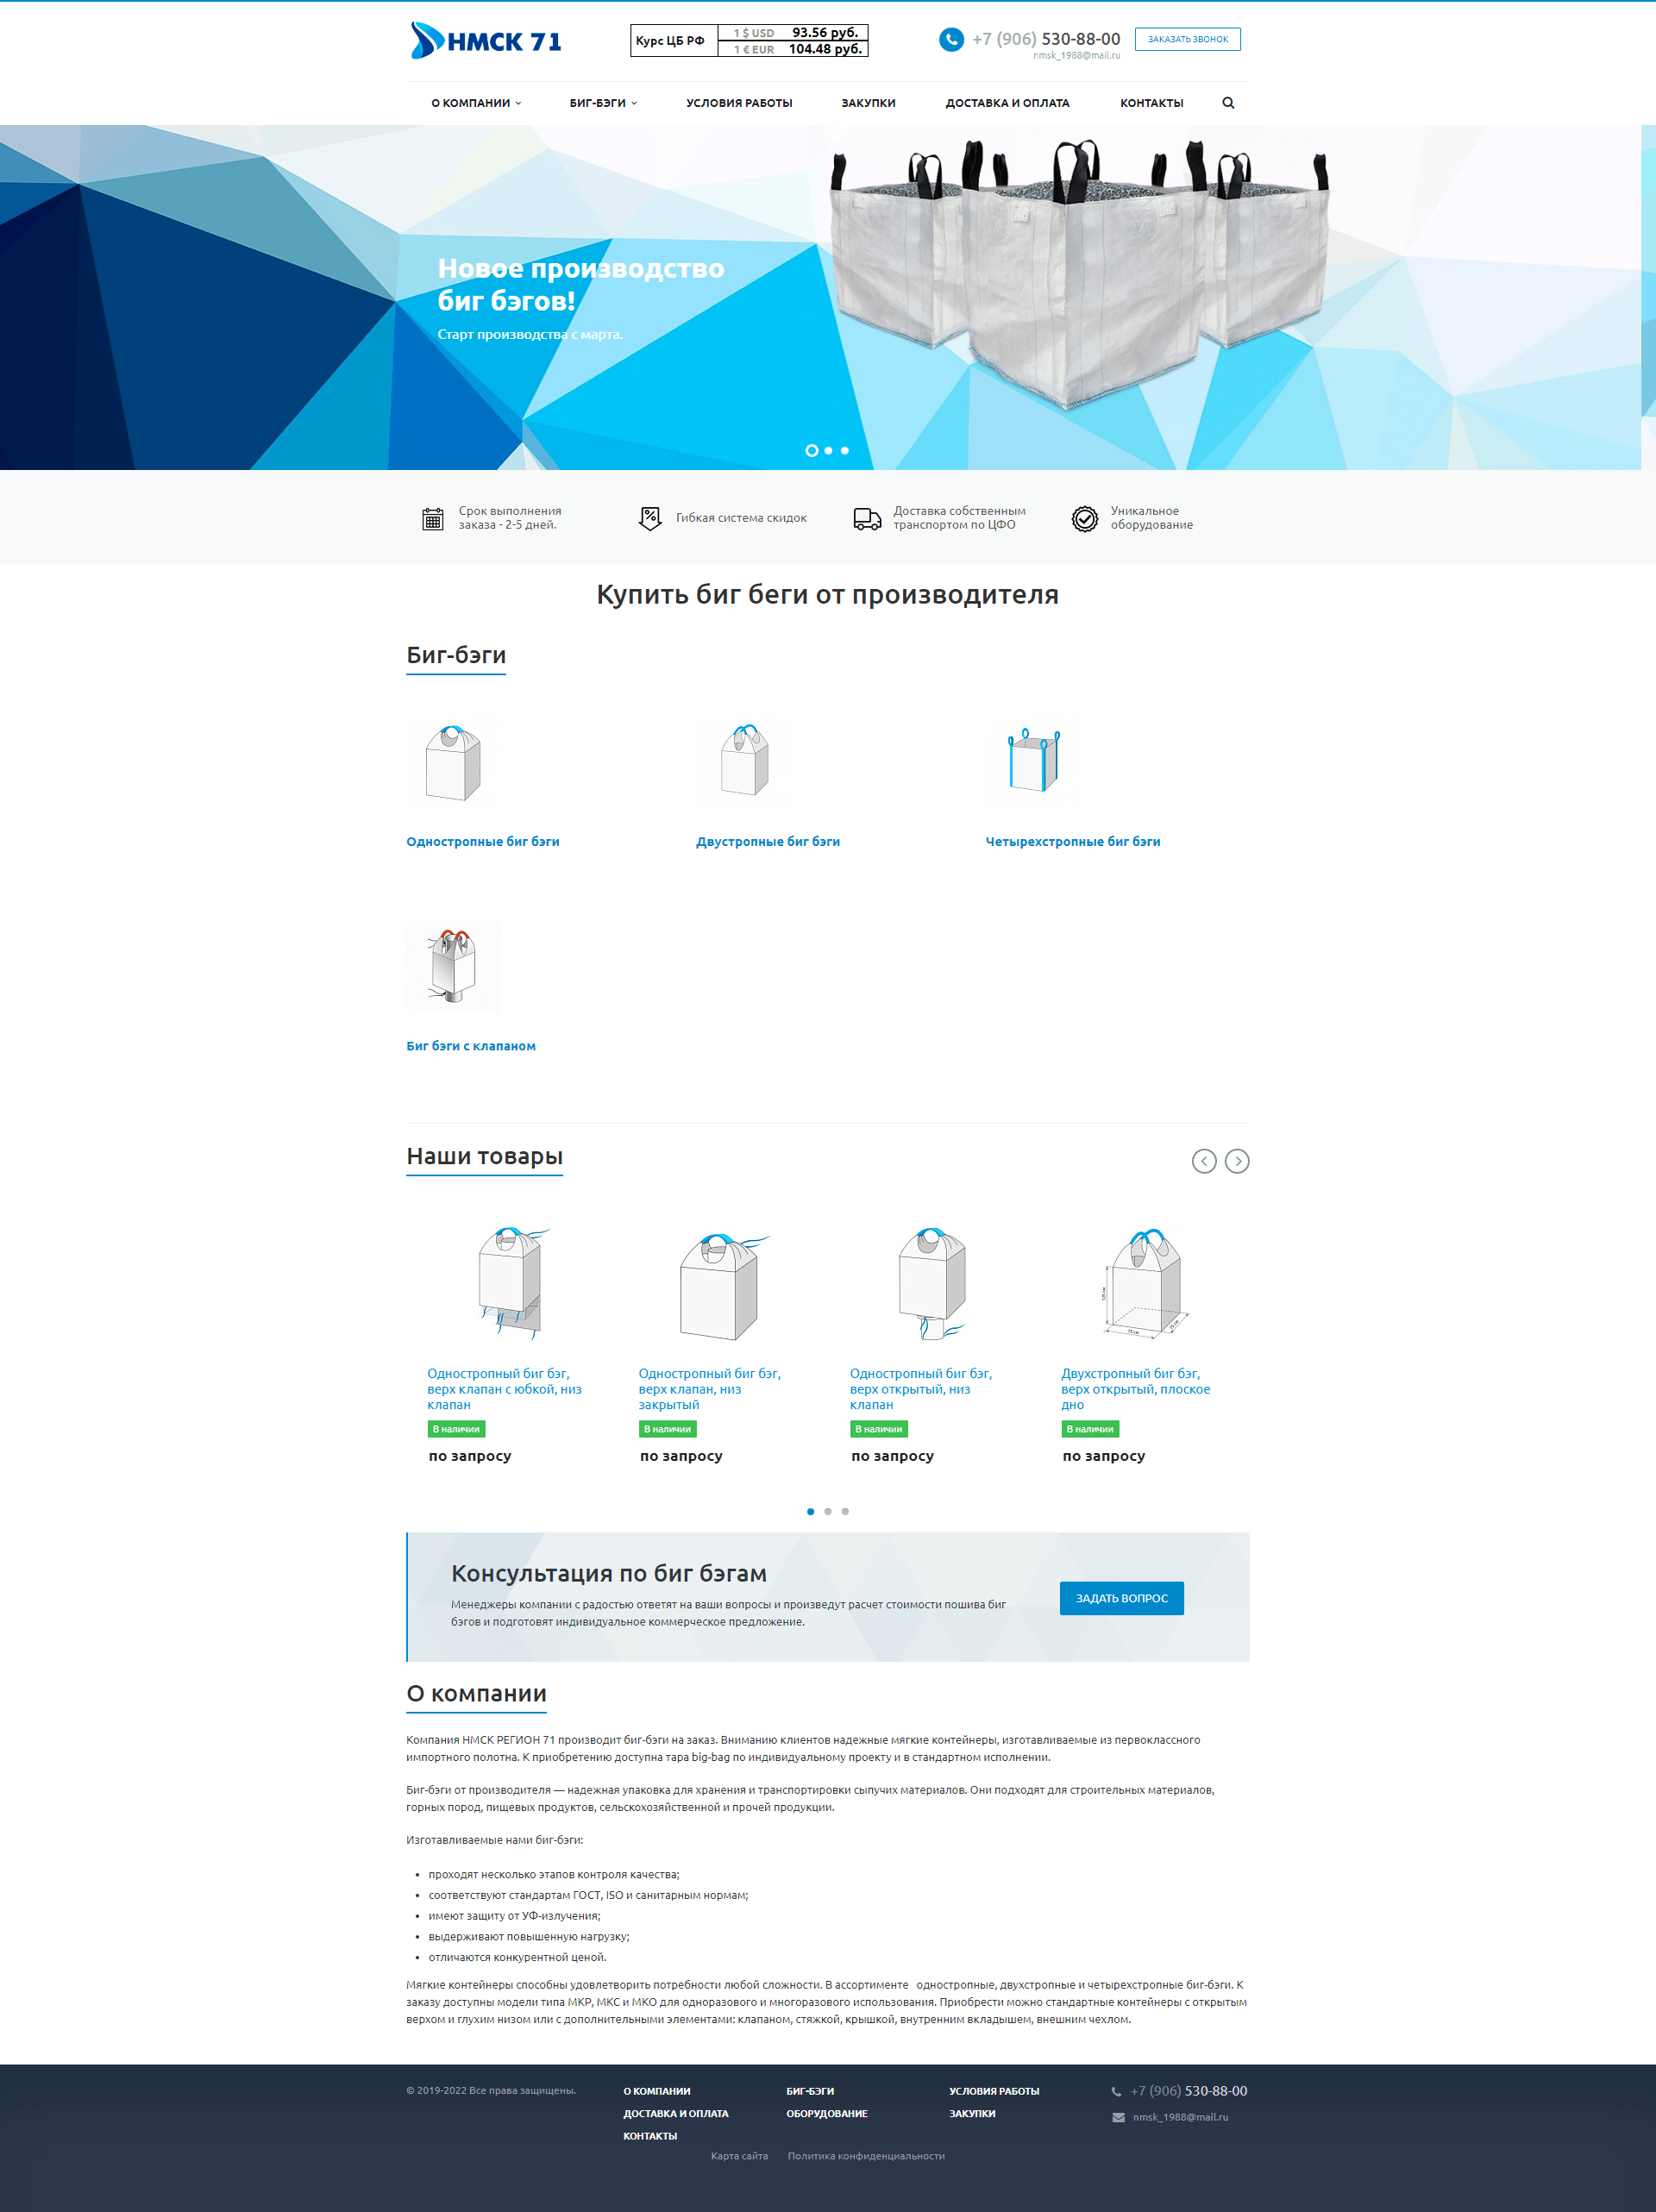1656x2212 pixels.
Task: Select the third banner slide dot
Action: click(845, 451)
